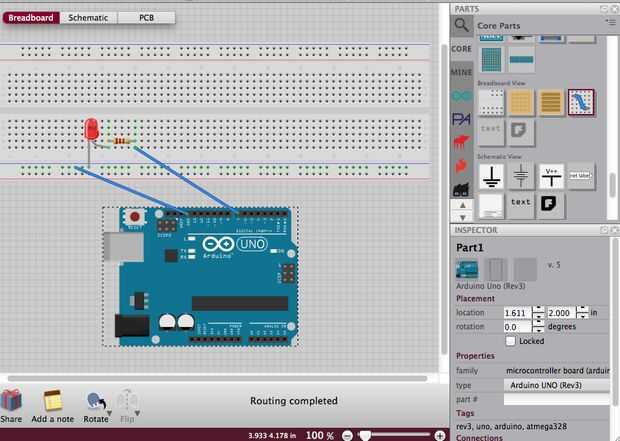Open the Parts panel options menu icon
The width and height of the screenshot is (620, 441).
(611, 22)
